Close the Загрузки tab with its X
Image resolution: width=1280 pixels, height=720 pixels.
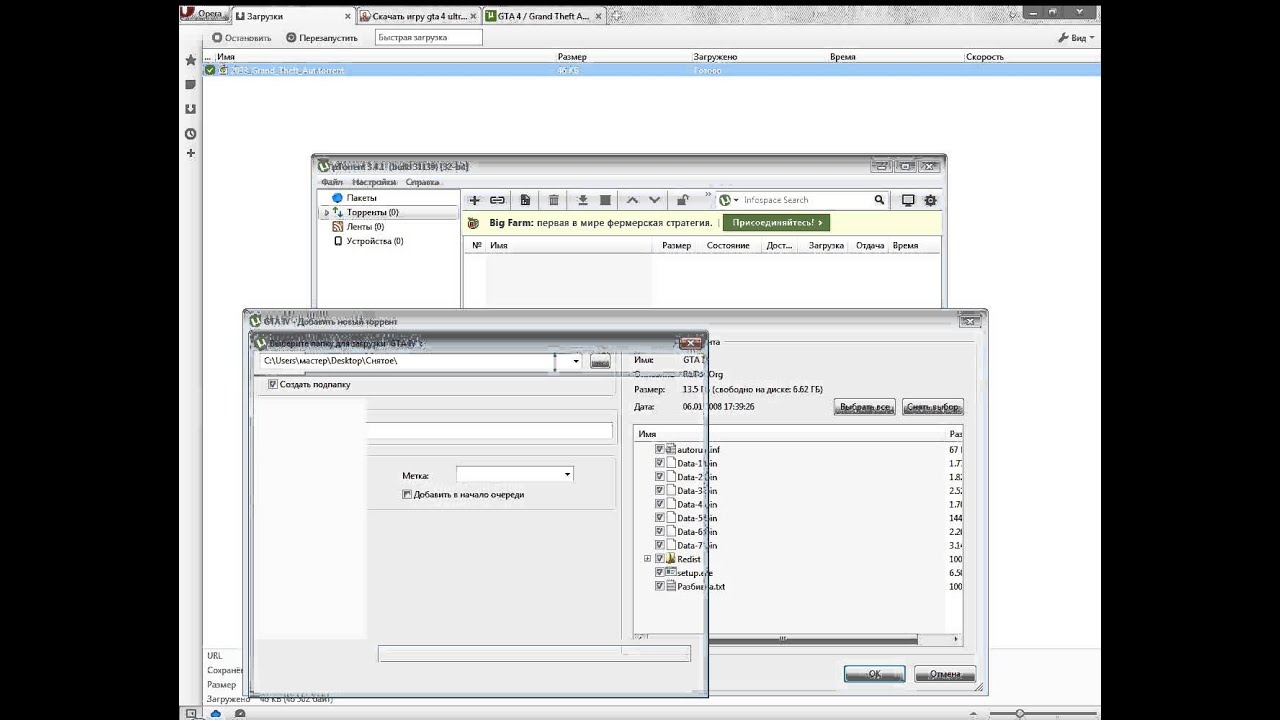[346, 16]
